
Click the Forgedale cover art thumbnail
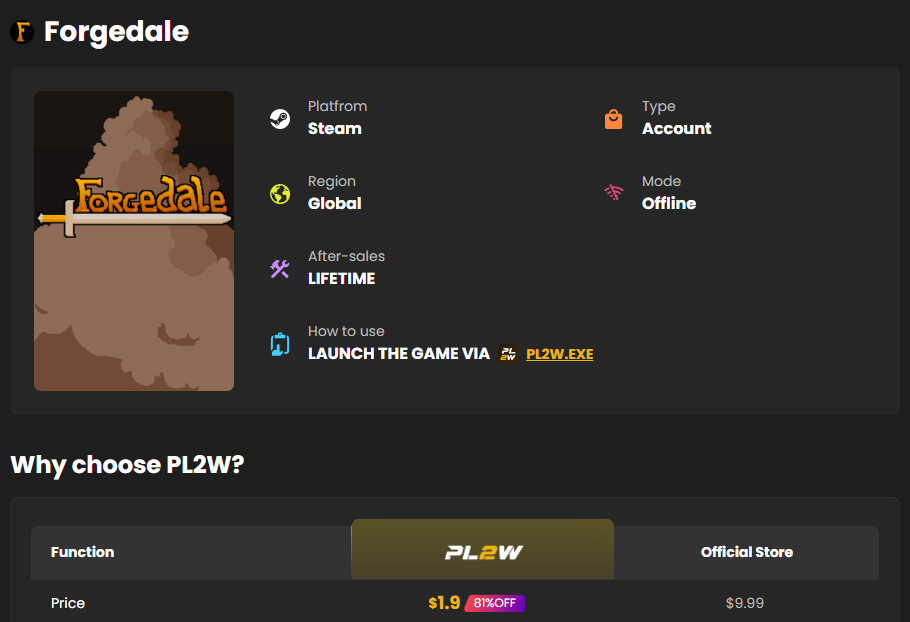tap(134, 241)
